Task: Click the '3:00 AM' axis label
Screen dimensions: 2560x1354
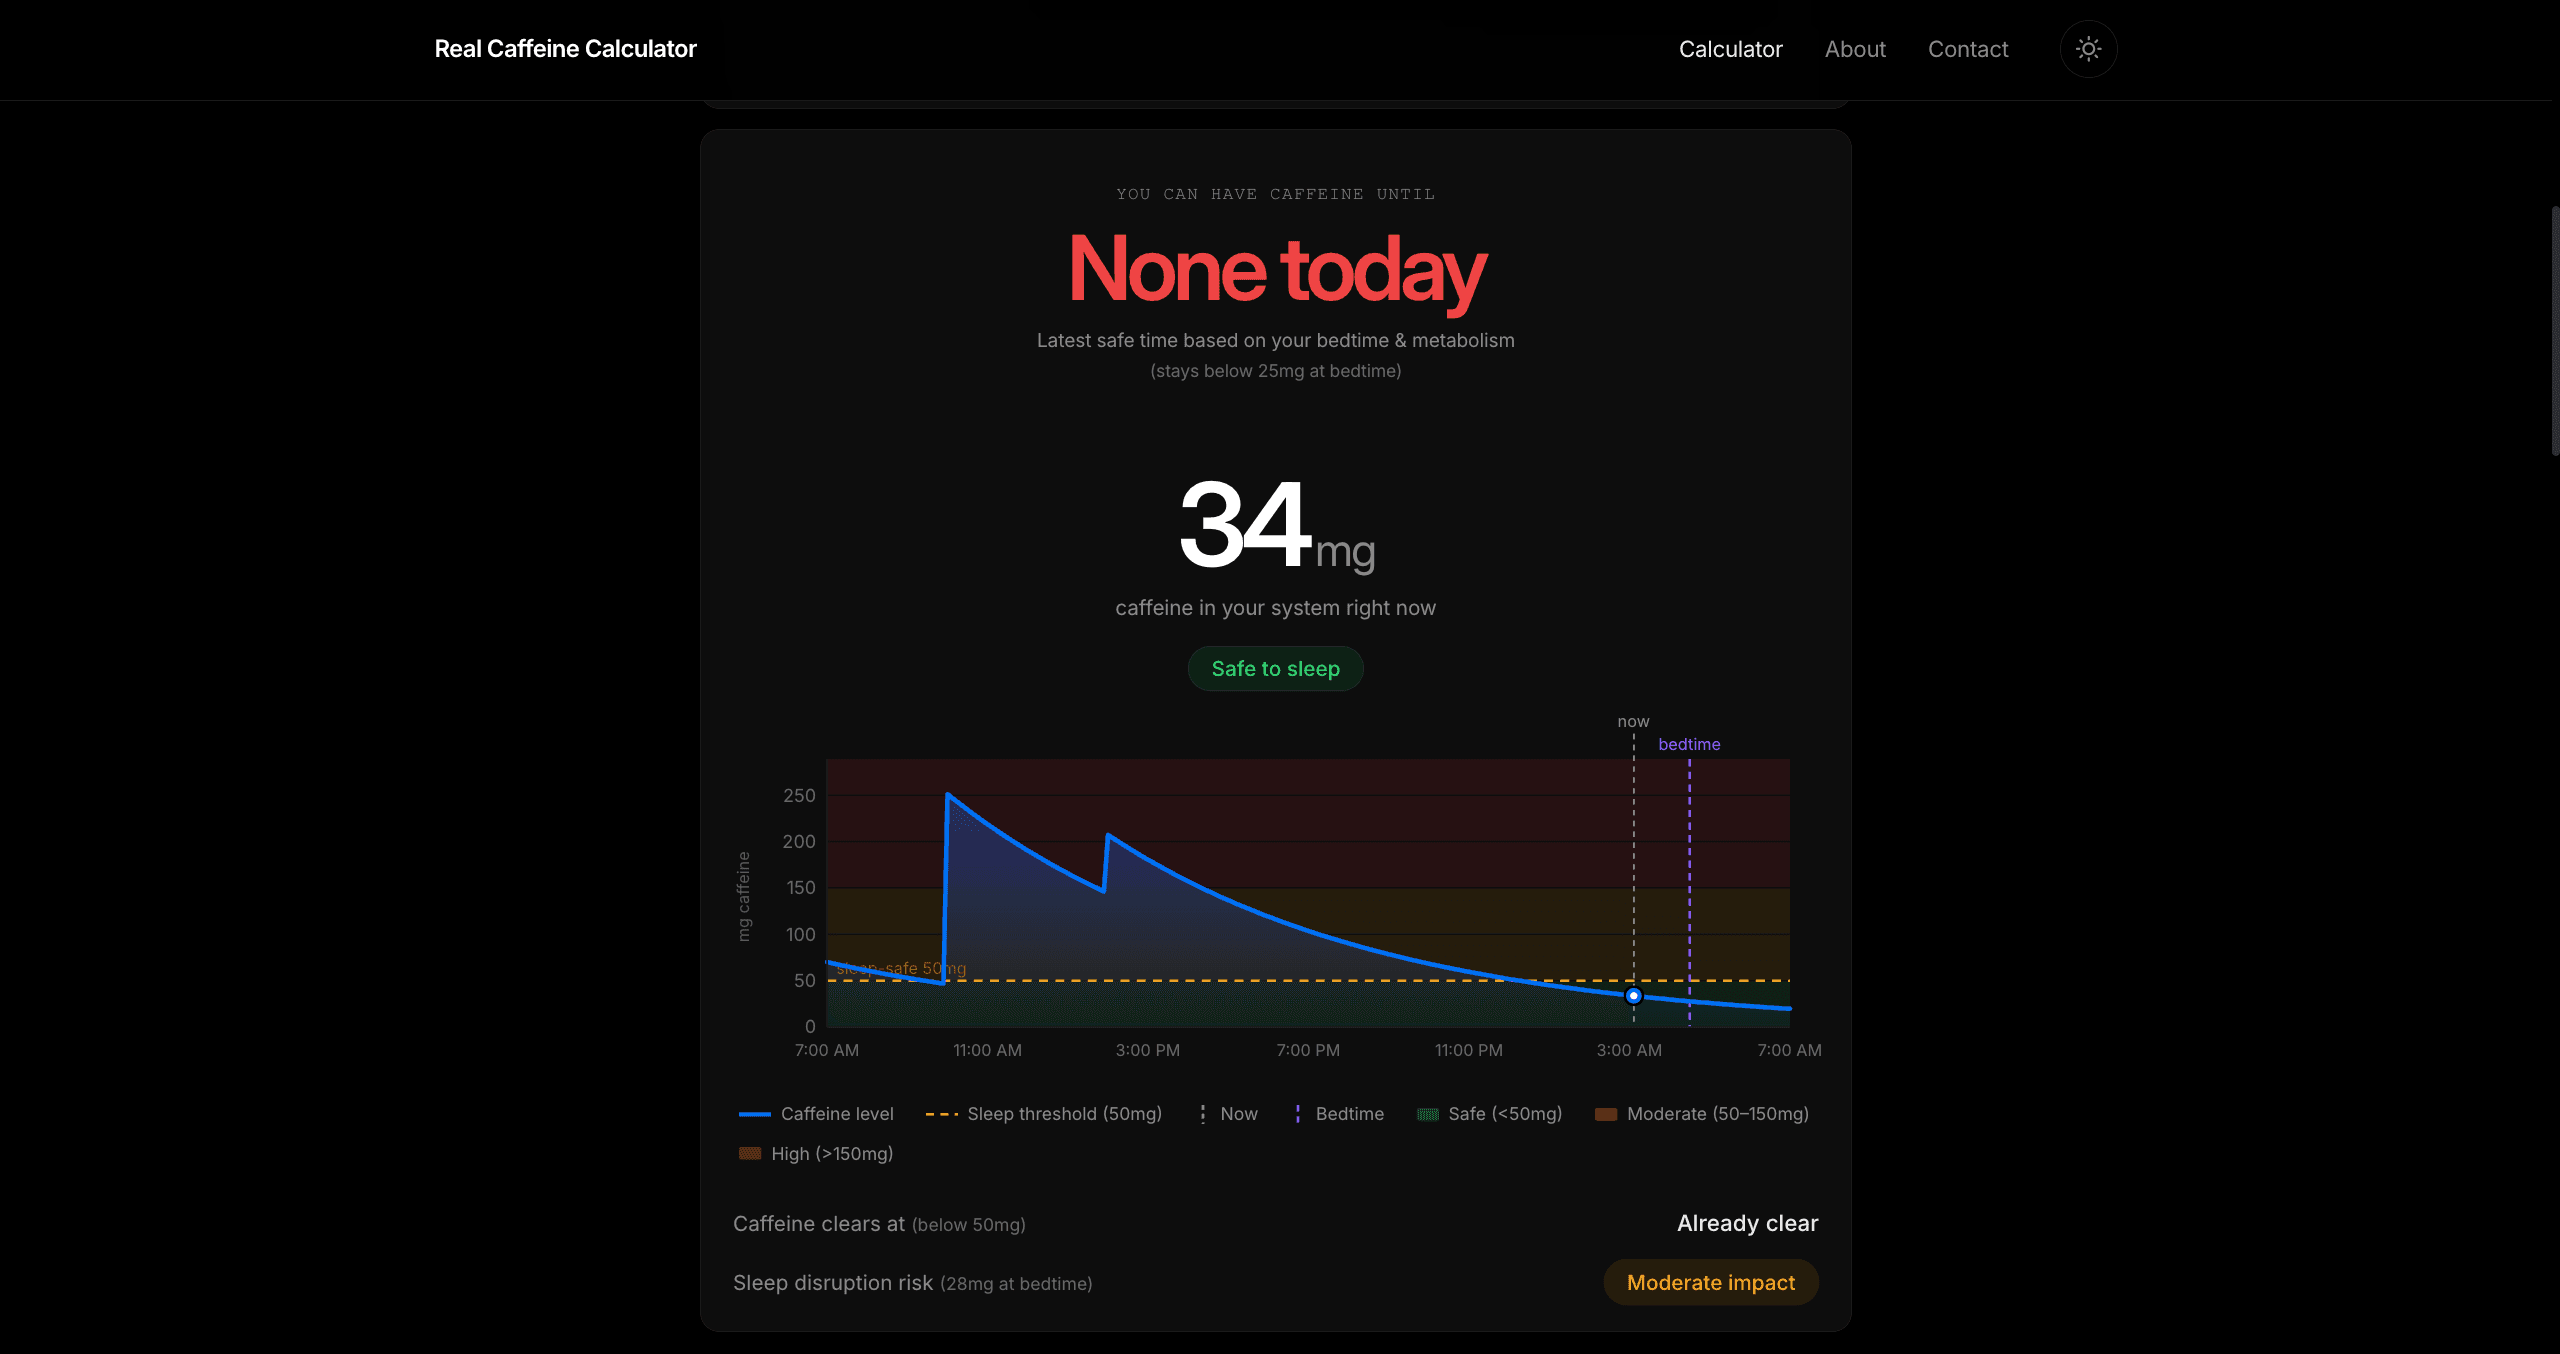Action: 1628,1050
